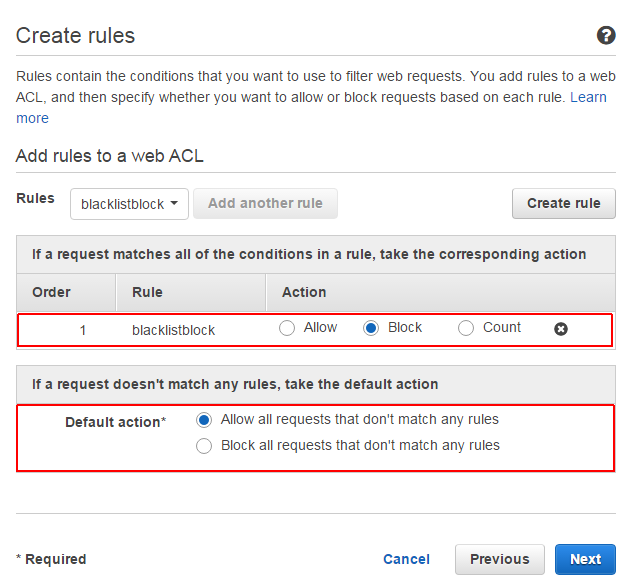630x581 pixels.
Task: Choose Block all requests default action
Action: 204,446
